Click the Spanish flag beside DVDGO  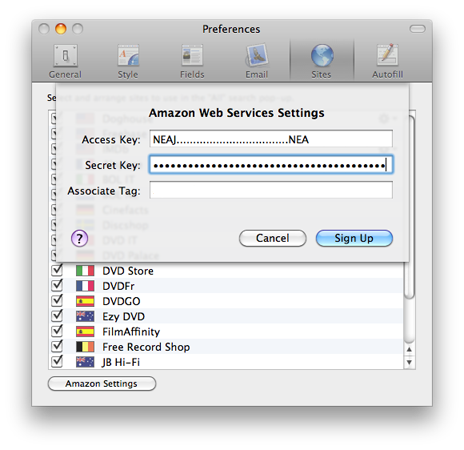[x=85, y=301]
